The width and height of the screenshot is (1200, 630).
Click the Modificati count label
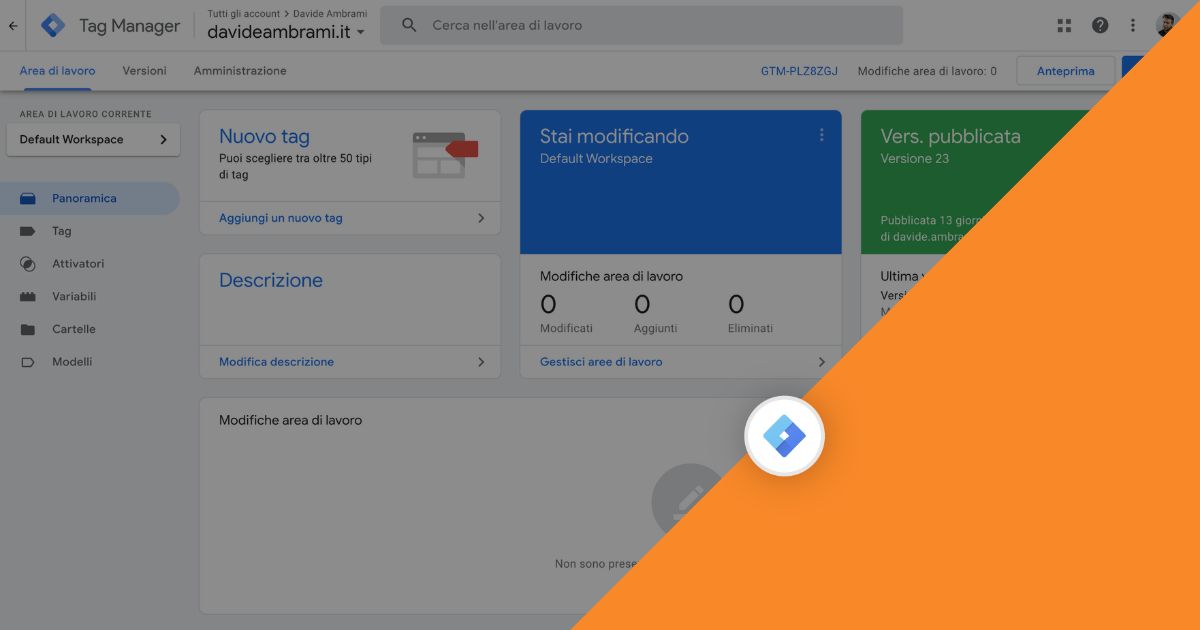click(x=566, y=328)
